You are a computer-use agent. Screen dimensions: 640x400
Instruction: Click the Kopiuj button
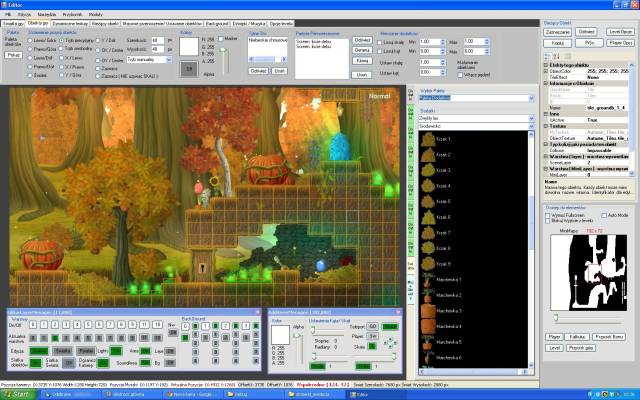click(x=558, y=42)
